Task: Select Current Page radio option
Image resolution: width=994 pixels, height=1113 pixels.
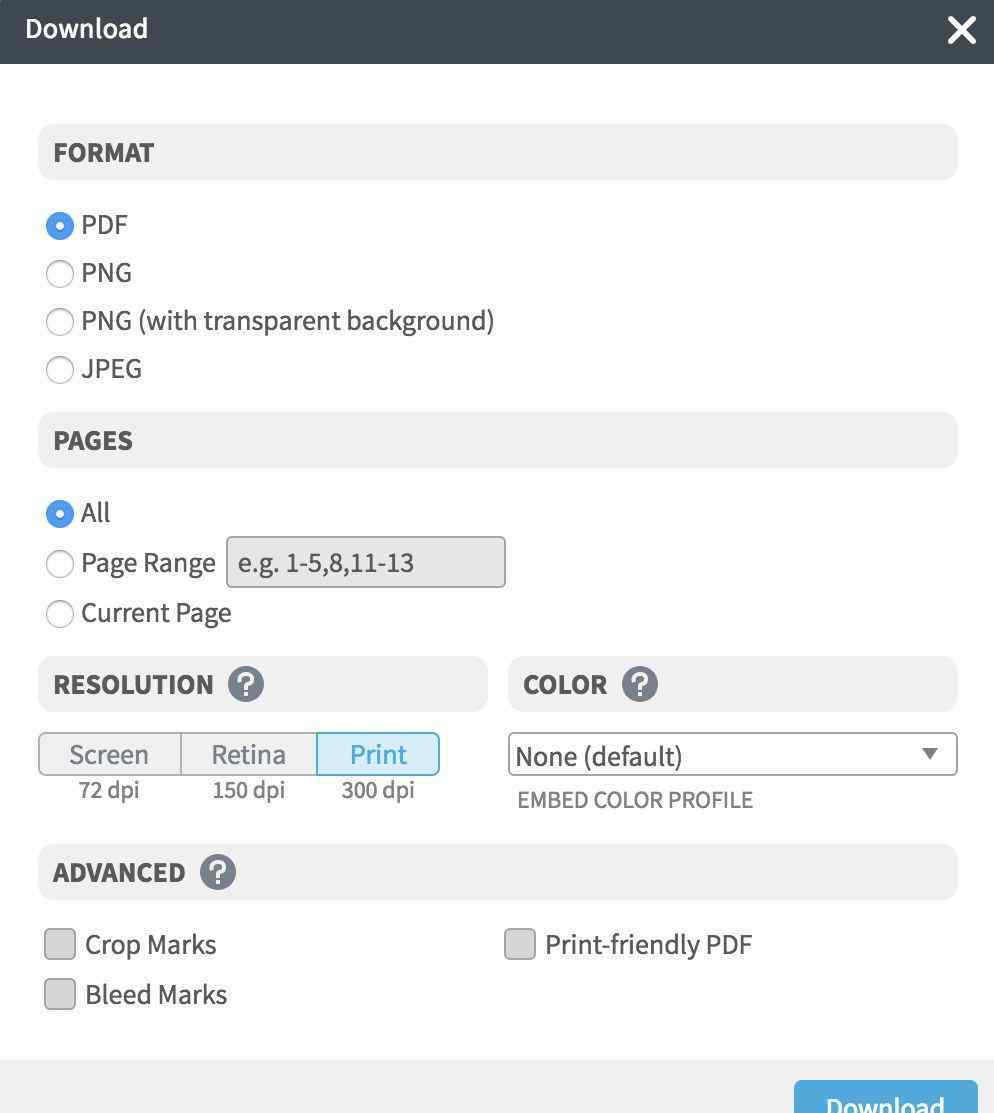Action: pyautogui.click(x=60, y=613)
